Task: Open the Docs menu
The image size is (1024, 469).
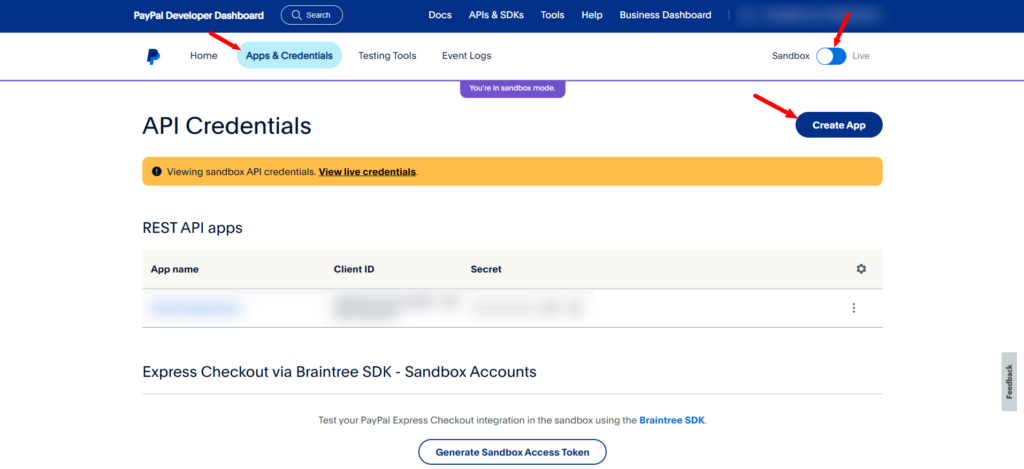Action: (440, 15)
